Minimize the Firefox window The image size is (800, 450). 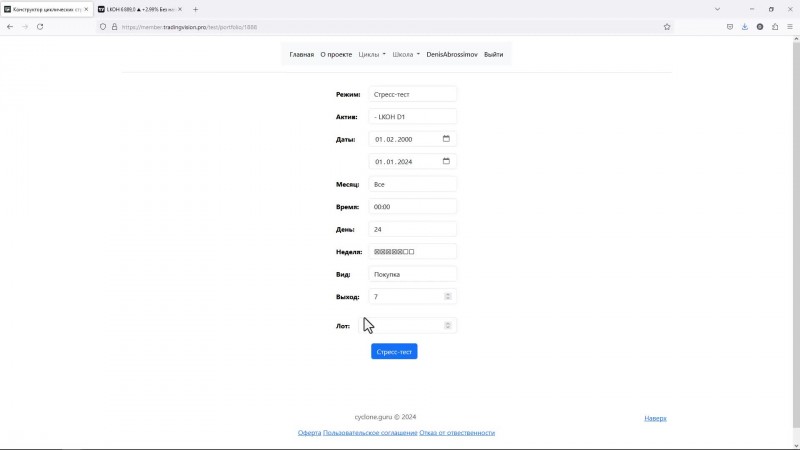click(752, 9)
